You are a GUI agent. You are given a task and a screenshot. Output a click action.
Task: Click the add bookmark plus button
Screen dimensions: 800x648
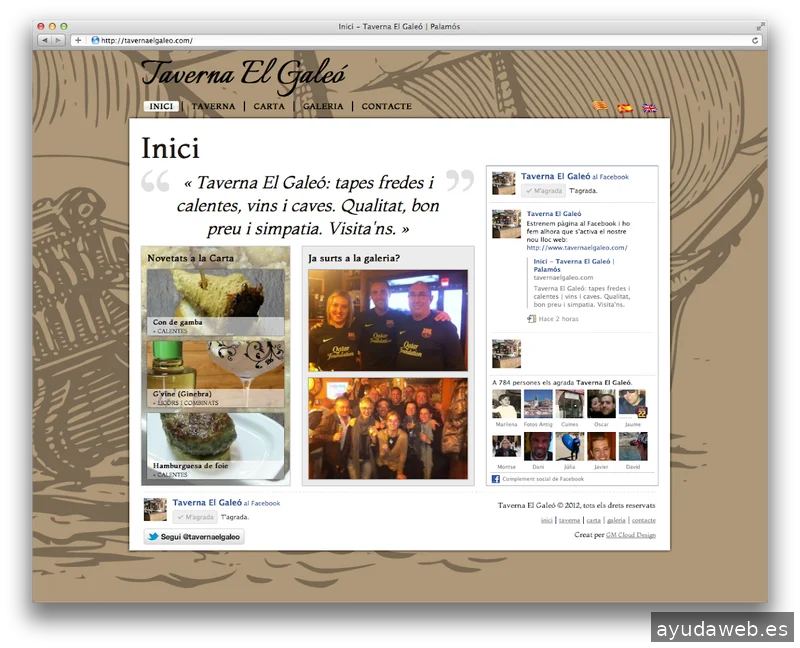(78, 40)
